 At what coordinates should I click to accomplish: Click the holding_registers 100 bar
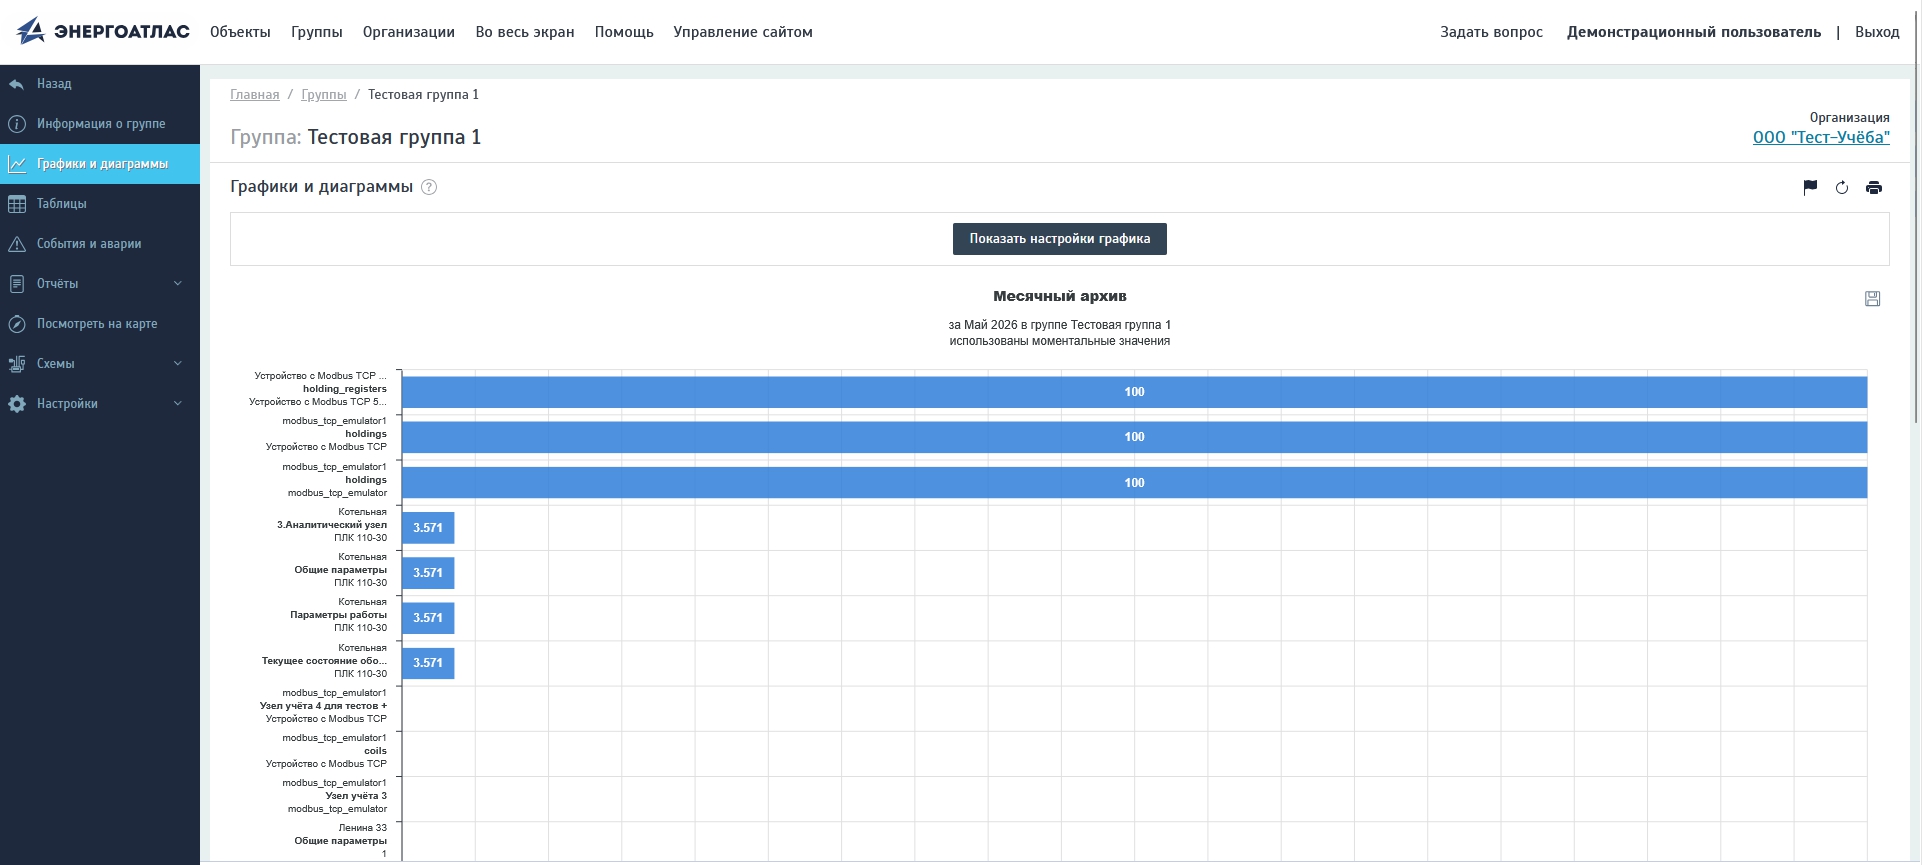point(1134,392)
